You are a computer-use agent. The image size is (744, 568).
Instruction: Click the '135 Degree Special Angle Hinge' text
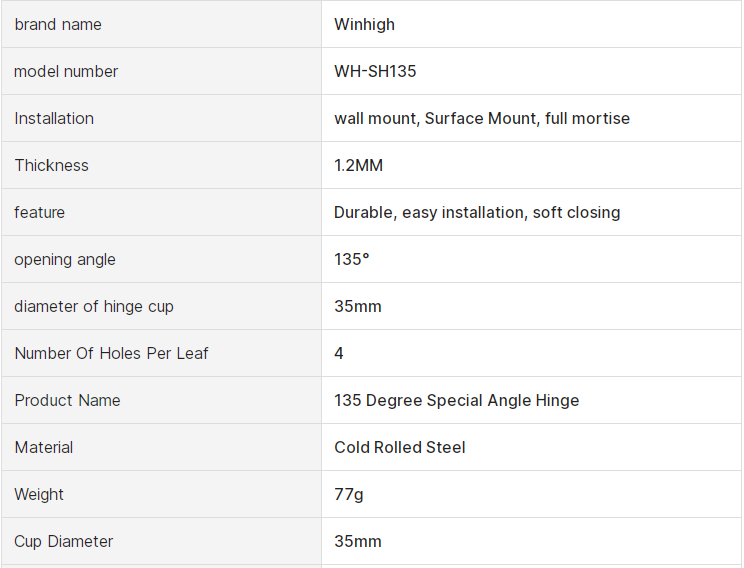(456, 400)
